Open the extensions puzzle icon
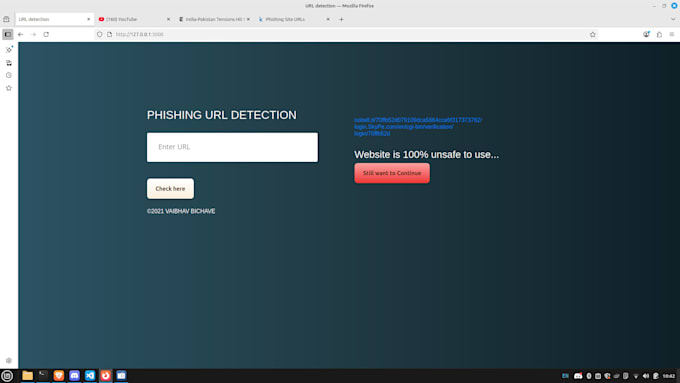 click(659, 34)
